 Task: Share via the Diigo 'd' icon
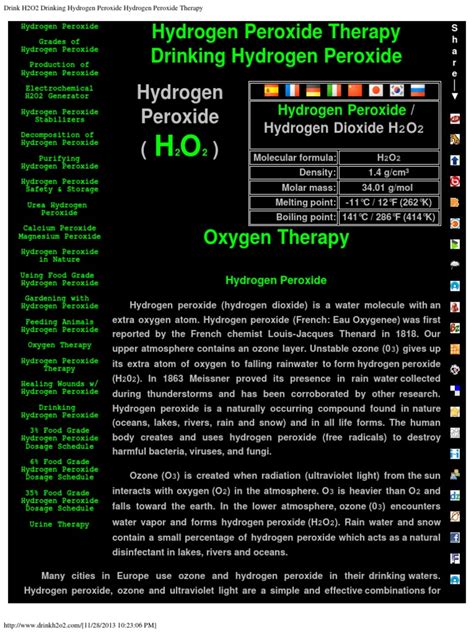coord(455,495)
